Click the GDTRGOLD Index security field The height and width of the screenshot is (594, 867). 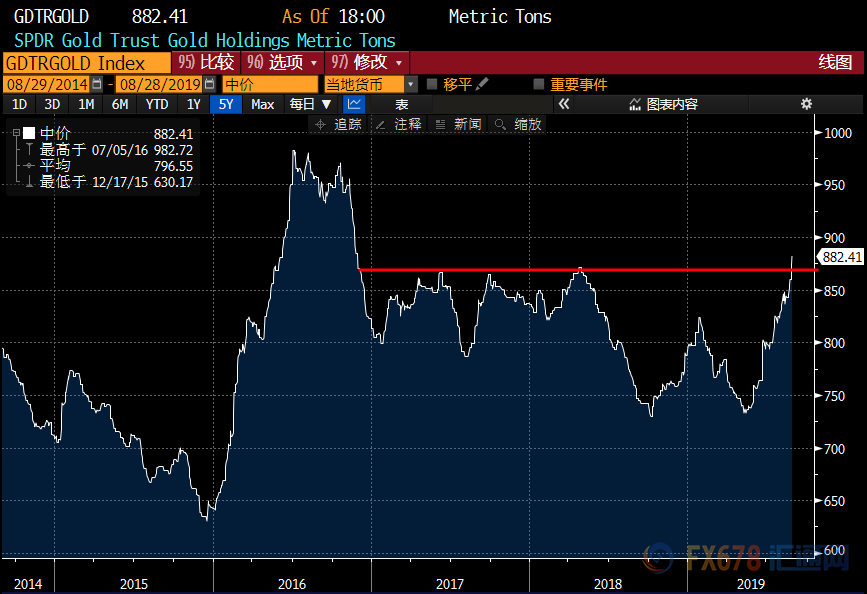click(x=87, y=63)
